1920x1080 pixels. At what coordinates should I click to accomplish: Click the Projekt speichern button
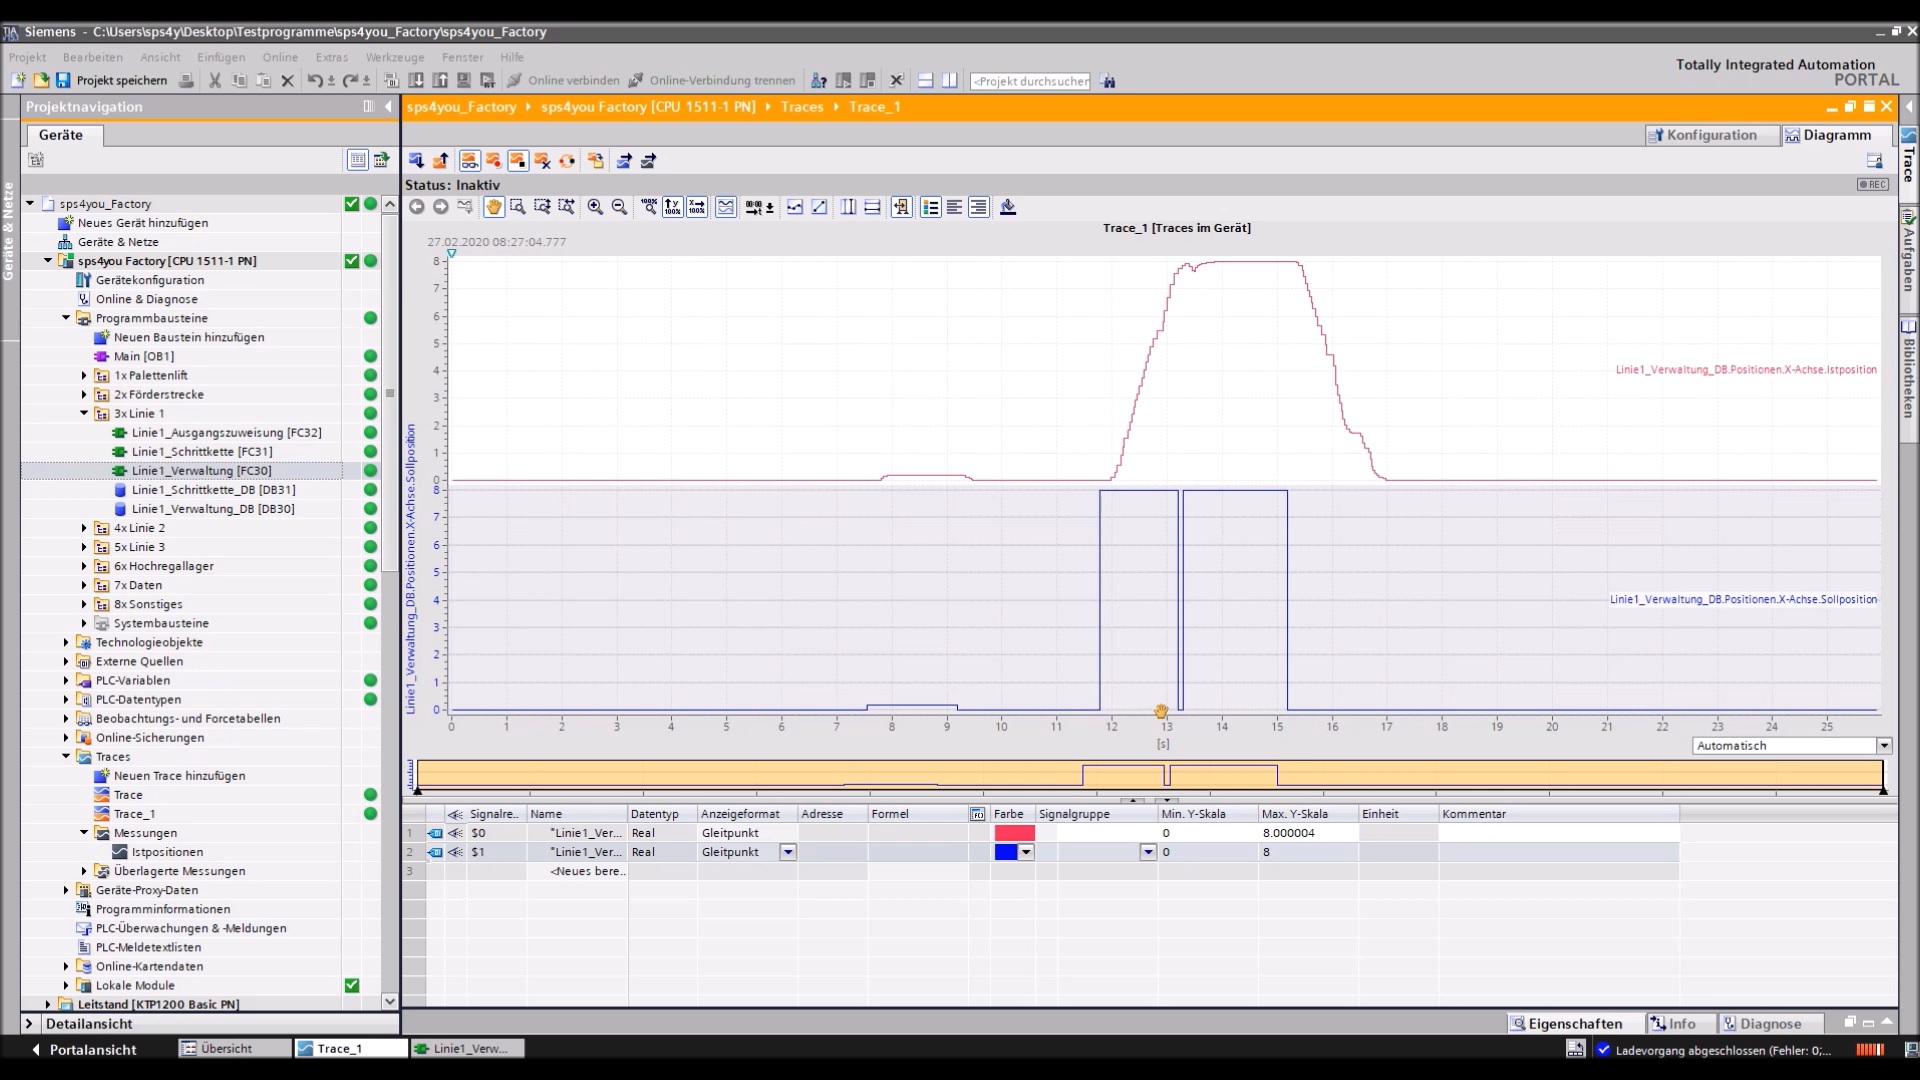click(x=111, y=80)
